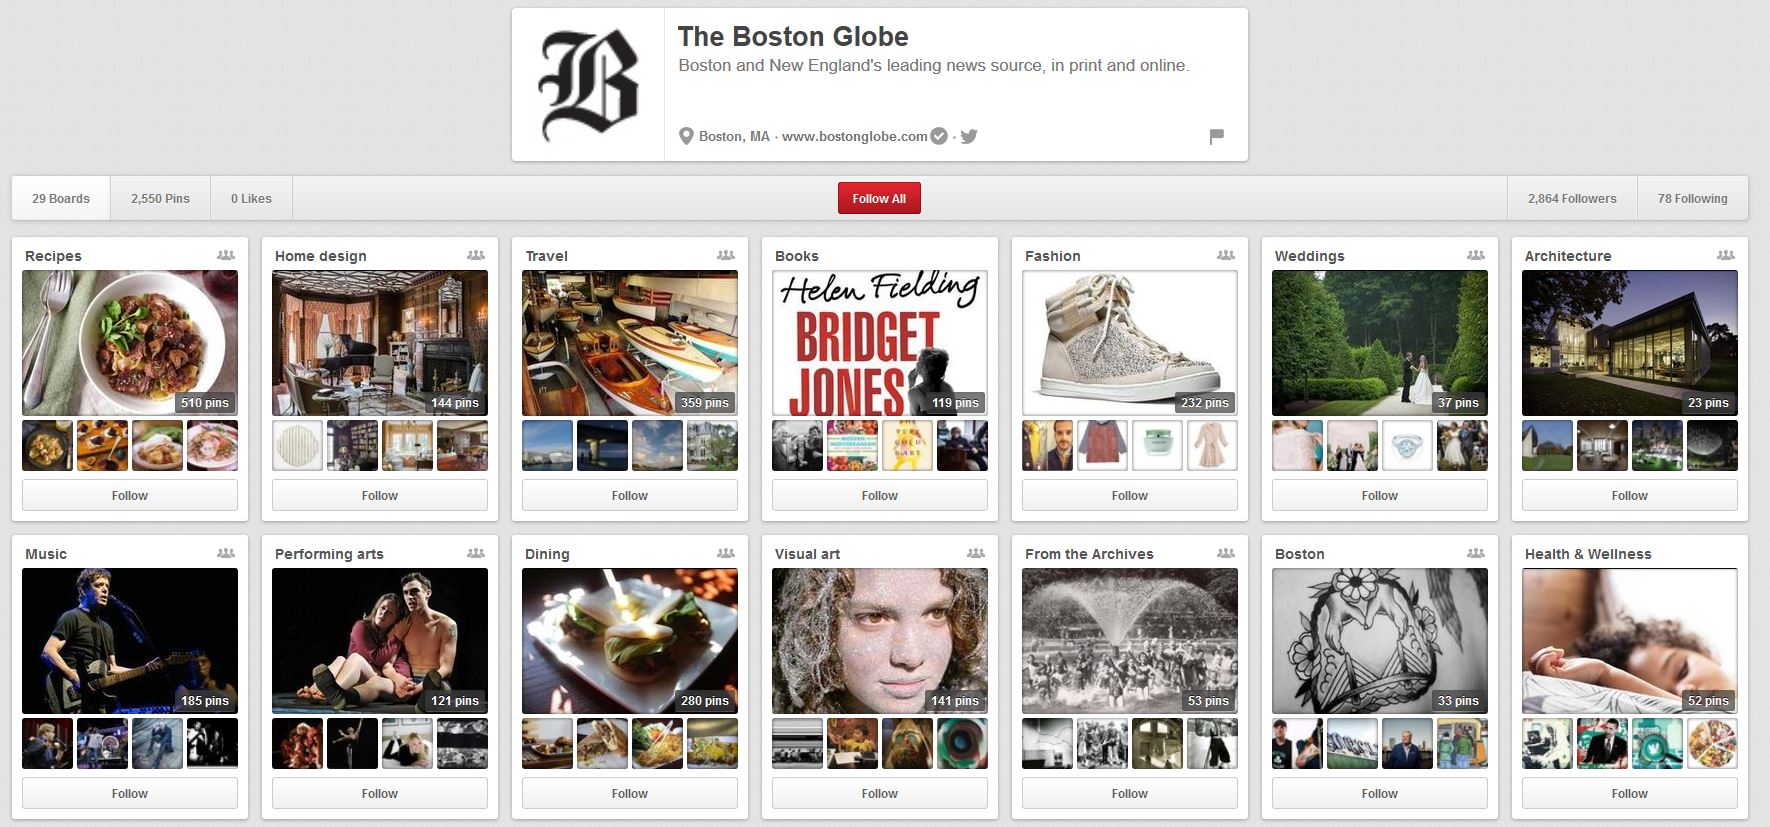
Task: Open the Fashion sneaker cover image
Action: pyautogui.click(x=1130, y=343)
